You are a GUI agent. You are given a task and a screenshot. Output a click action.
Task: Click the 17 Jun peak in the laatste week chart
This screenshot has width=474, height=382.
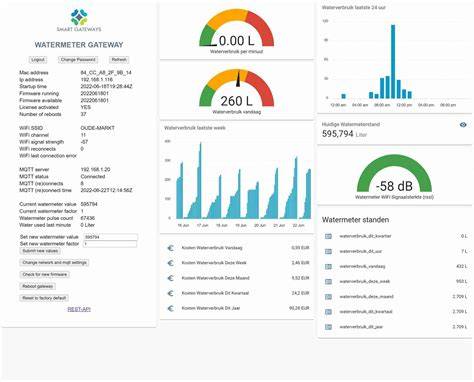click(200, 180)
